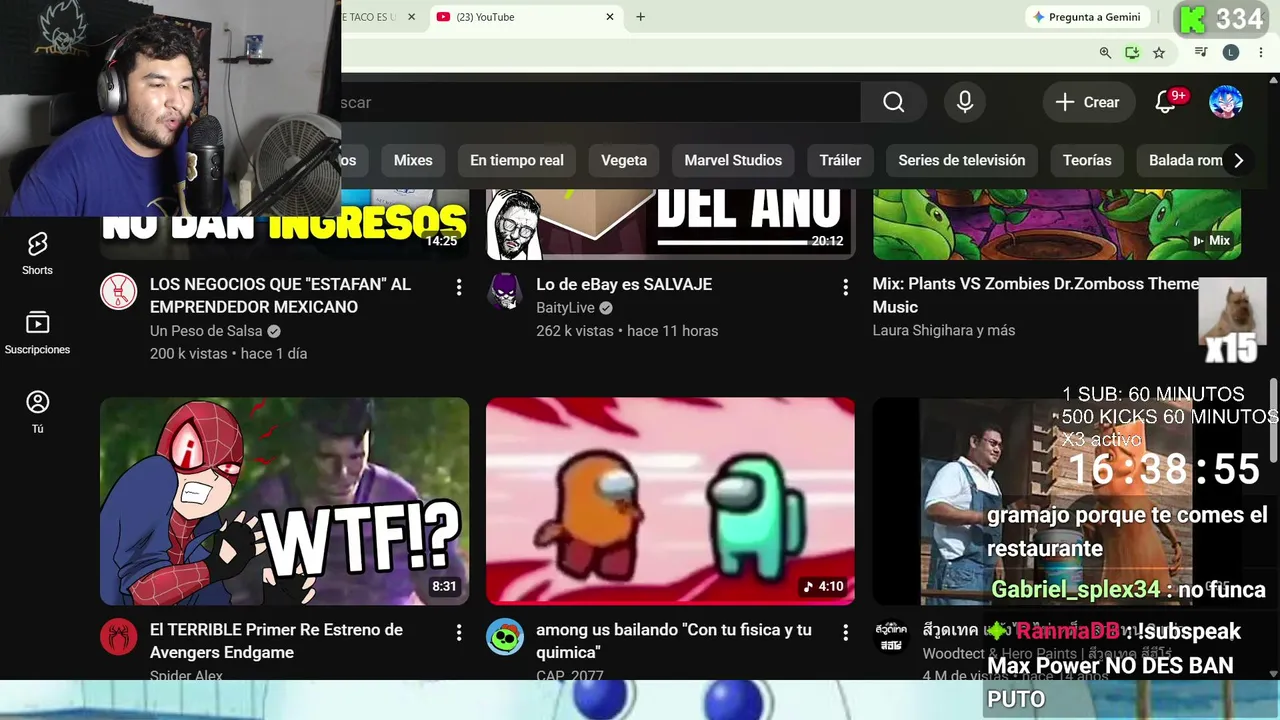1280x720 pixels.
Task: Open a new browser tab with the plus button
Action: tap(641, 17)
